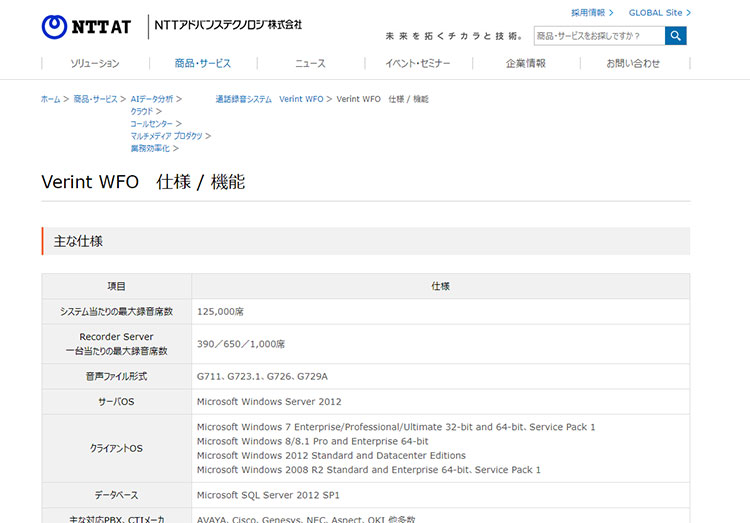Click the 項目 column header
Screen dimensions: 750x523
[x=116, y=286]
